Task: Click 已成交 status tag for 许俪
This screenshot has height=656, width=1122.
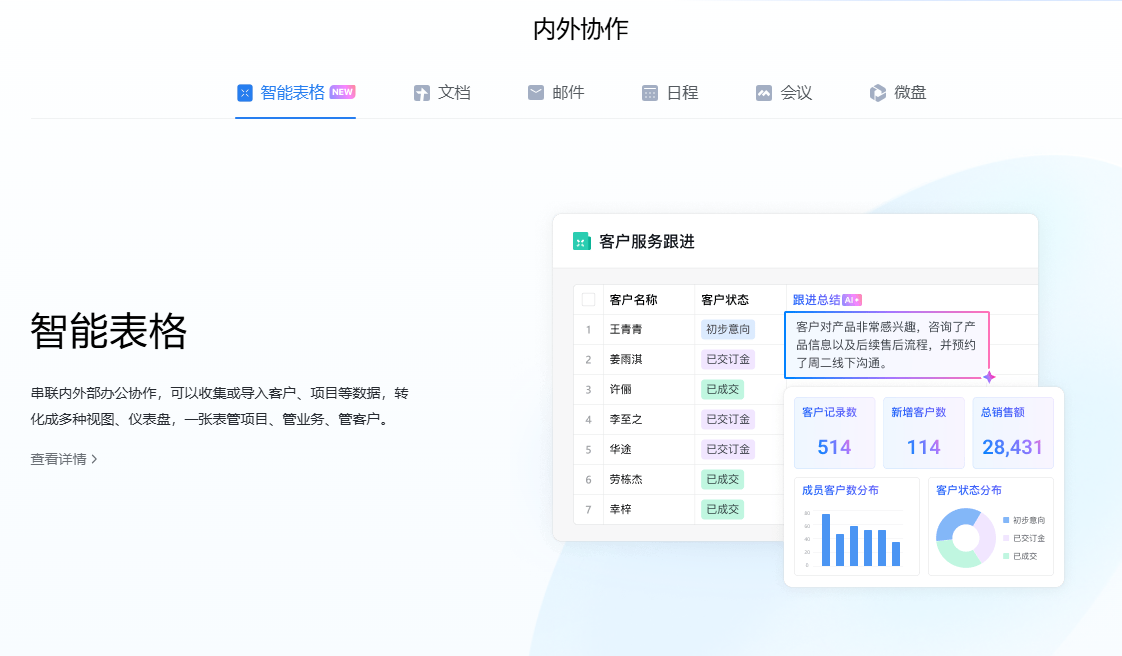Action: (x=722, y=389)
